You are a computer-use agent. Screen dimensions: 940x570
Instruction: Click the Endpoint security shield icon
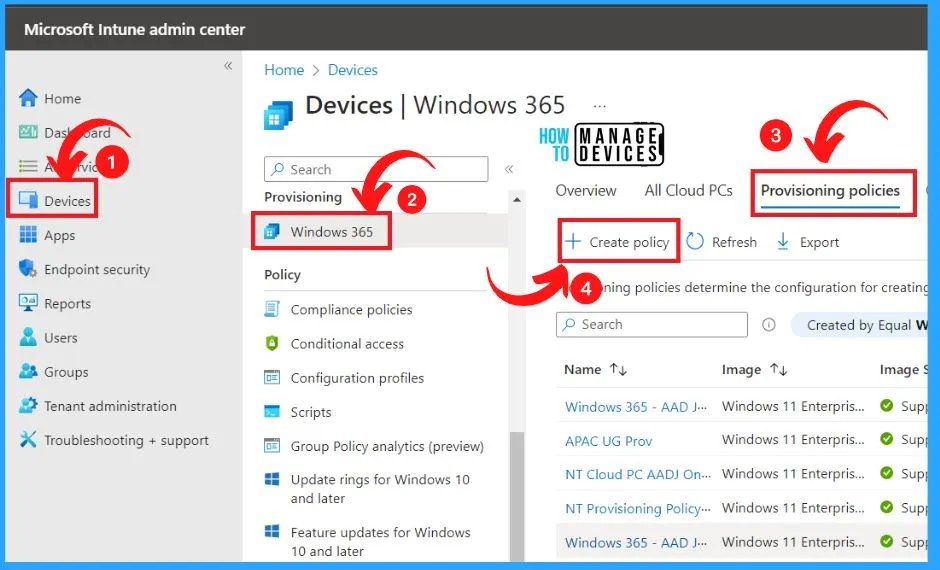[x=28, y=269]
